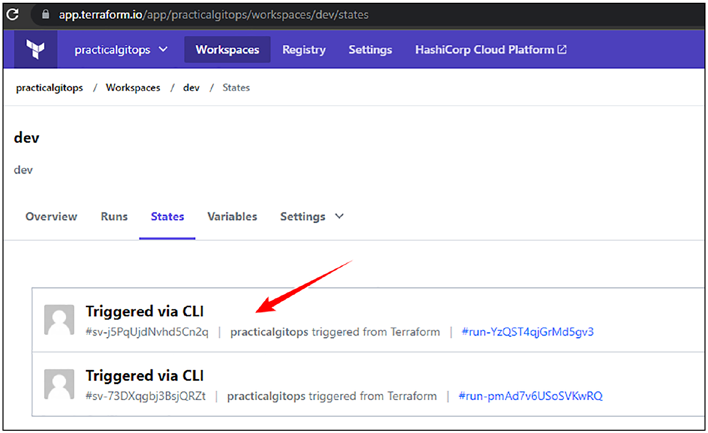
Task: Switch to the Overview tab
Action: point(51,216)
